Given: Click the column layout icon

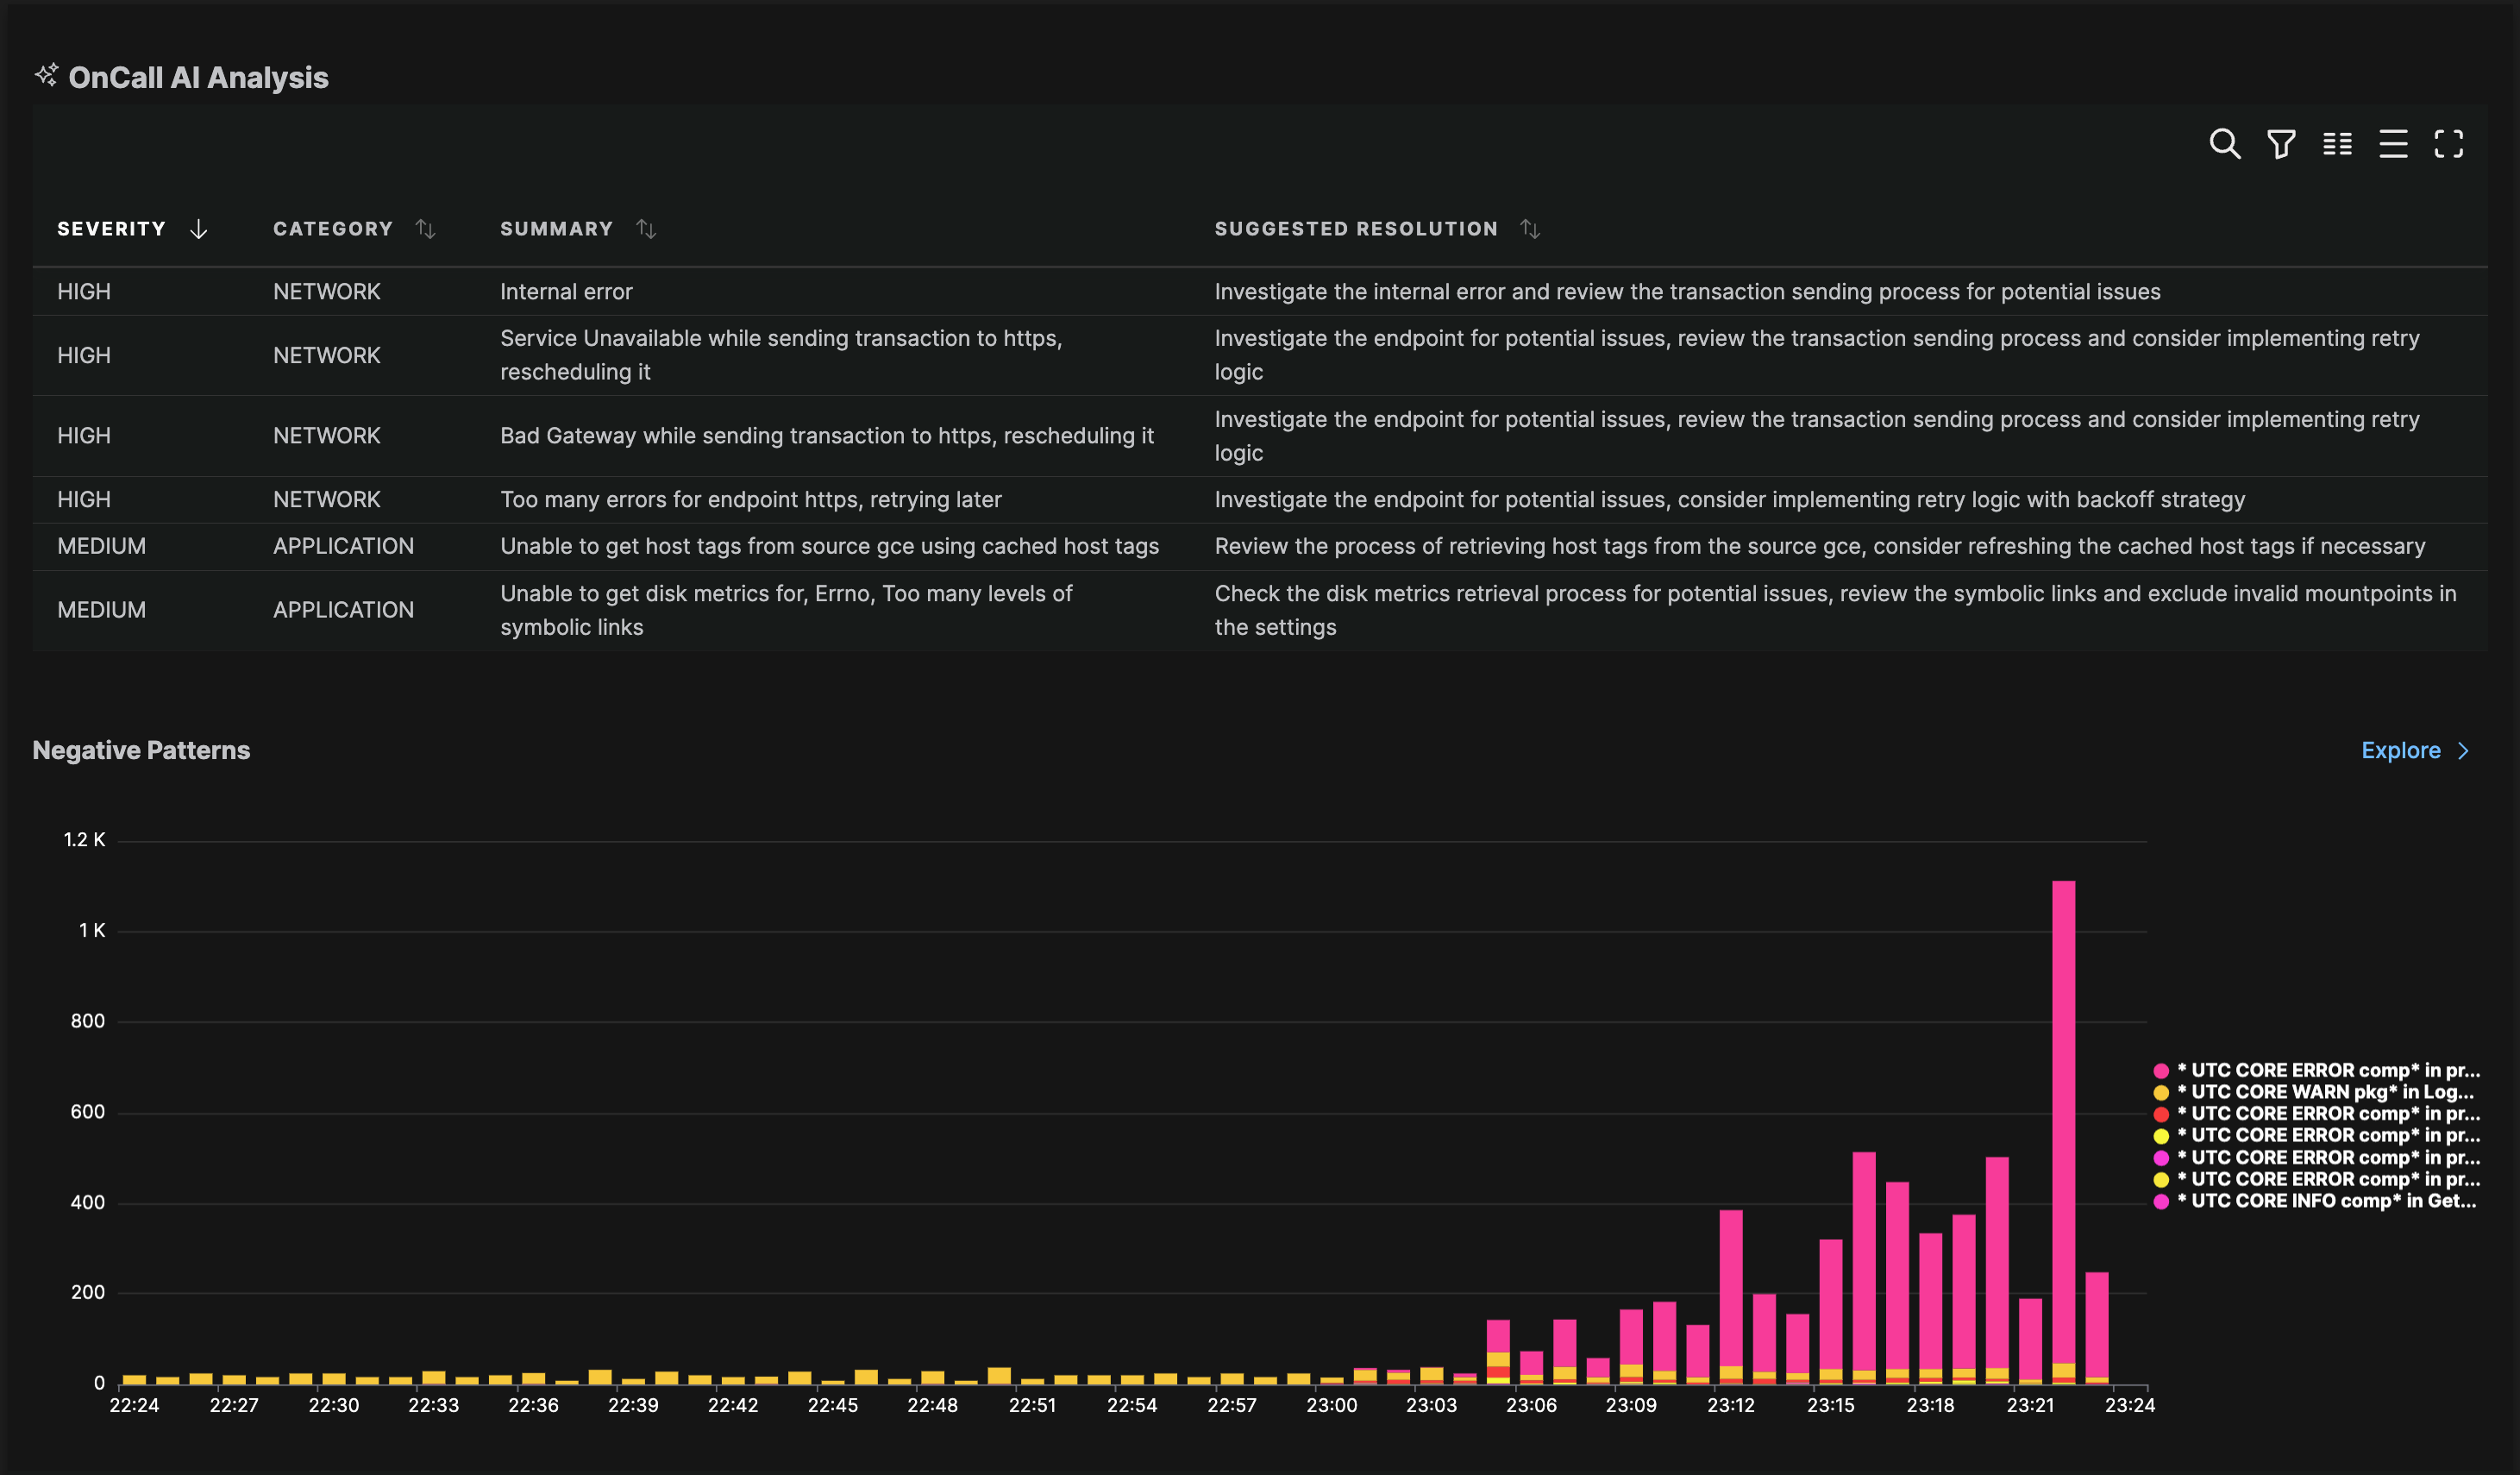Looking at the screenshot, I should click(2337, 144).
